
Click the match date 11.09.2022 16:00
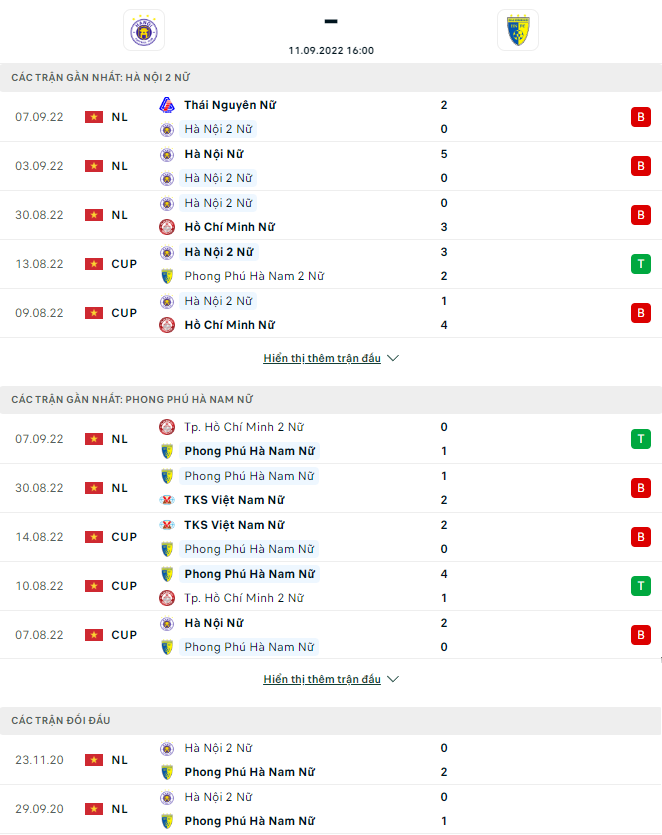(x=331, y=50)
